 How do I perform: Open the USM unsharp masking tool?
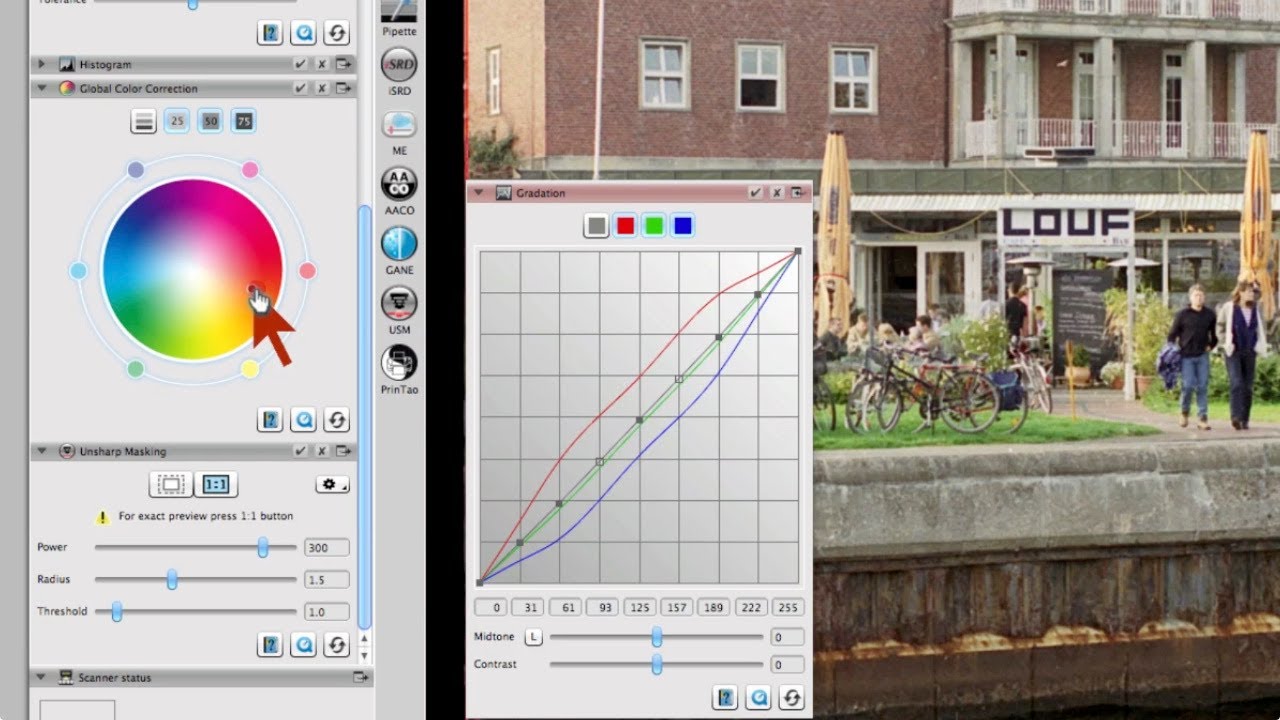(x=399, y=303)
